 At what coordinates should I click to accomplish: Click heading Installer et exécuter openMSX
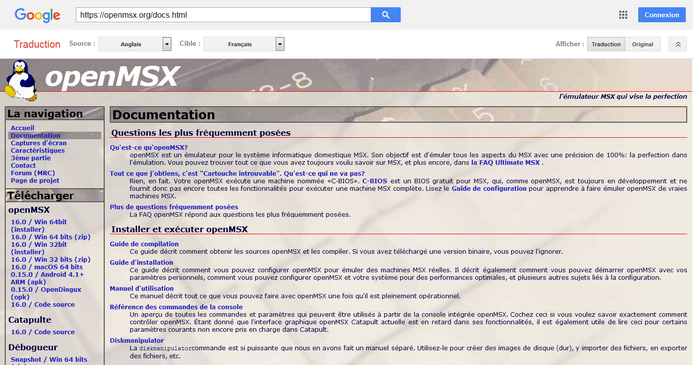(x=179, y=229)
